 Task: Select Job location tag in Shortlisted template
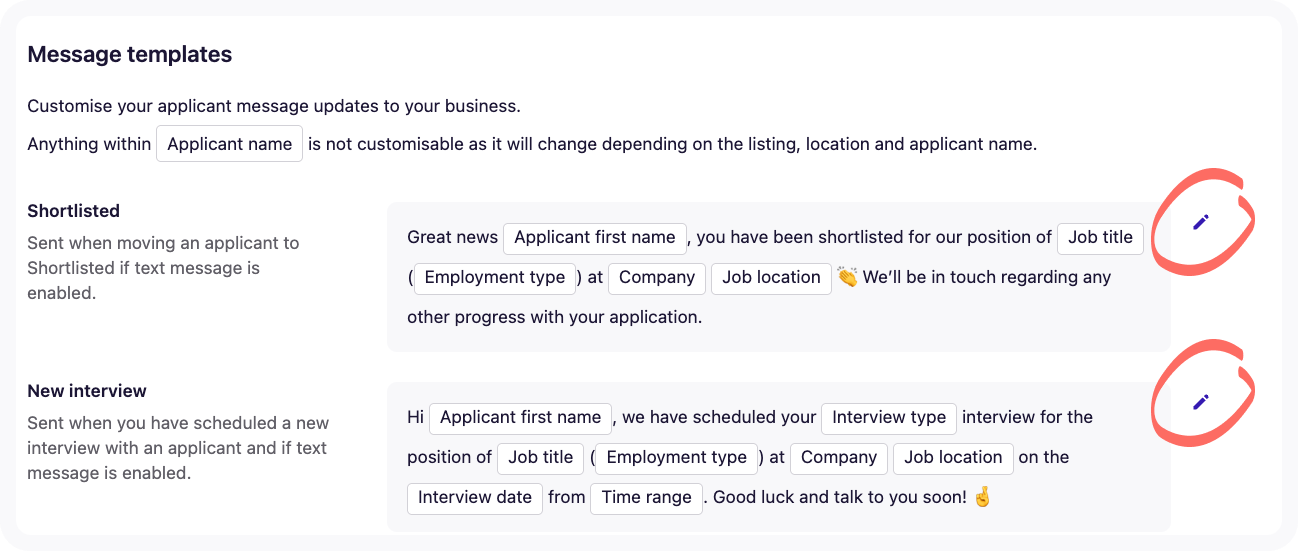(x=771, y=277)
